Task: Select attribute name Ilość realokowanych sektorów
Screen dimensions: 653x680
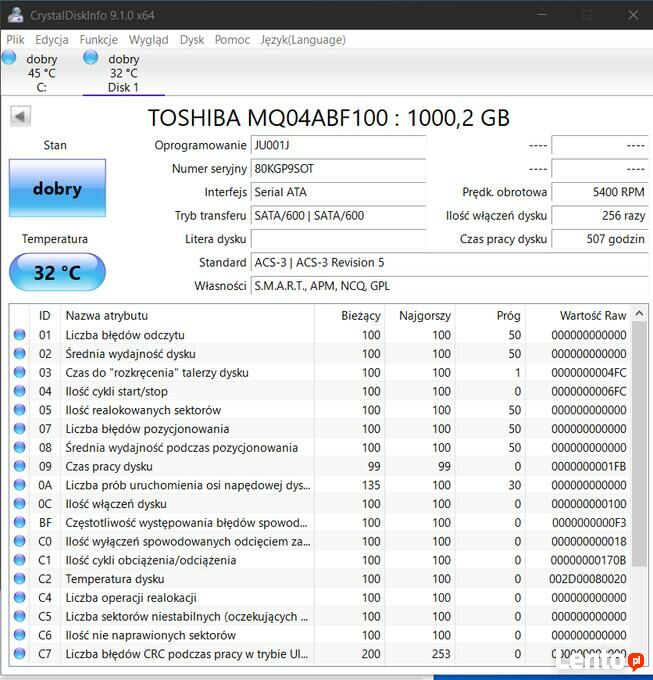Action: (143, 410)
